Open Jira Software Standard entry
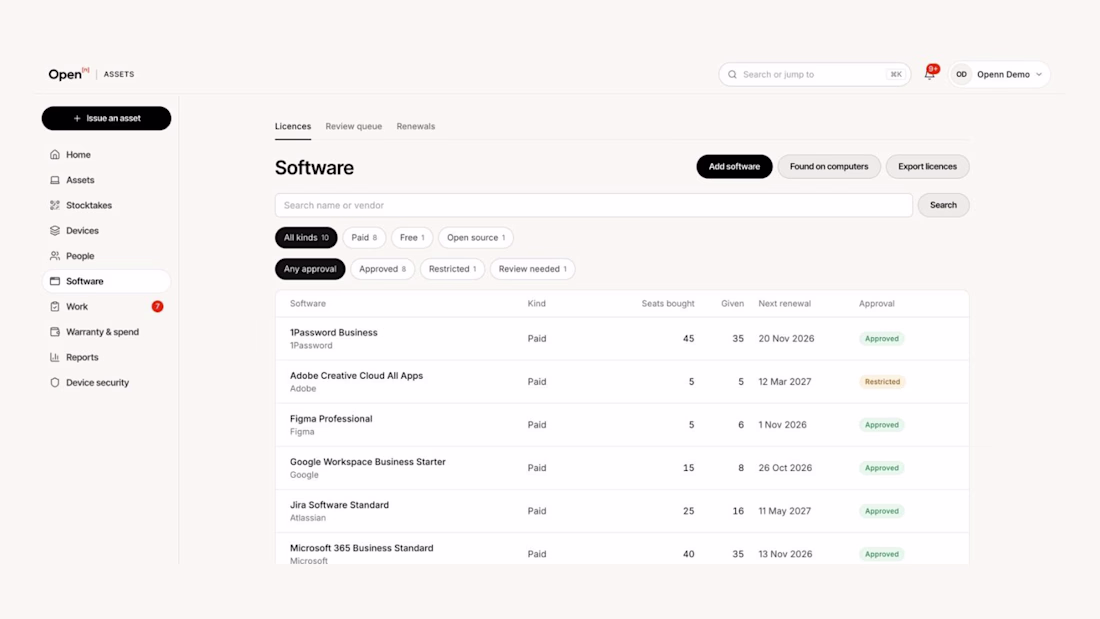 click(622, 511)
